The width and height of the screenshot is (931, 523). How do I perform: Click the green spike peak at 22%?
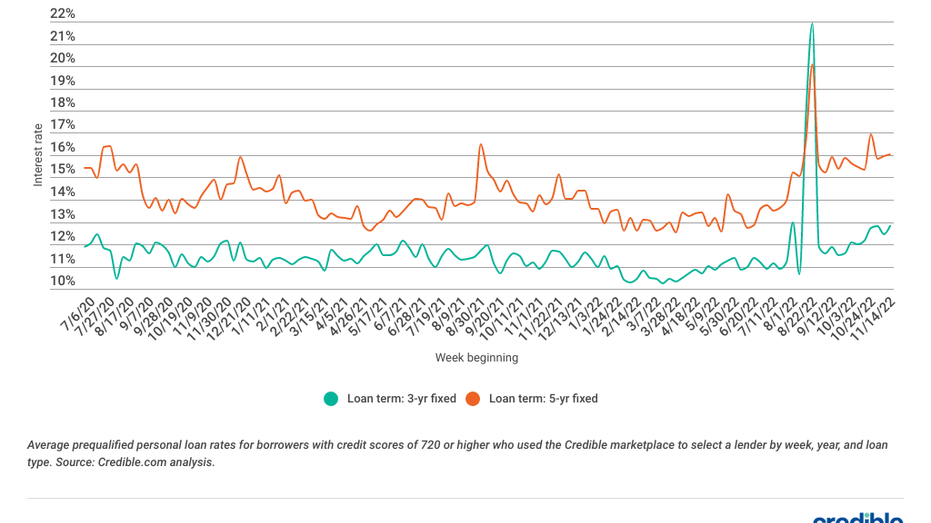click(812, 24)
